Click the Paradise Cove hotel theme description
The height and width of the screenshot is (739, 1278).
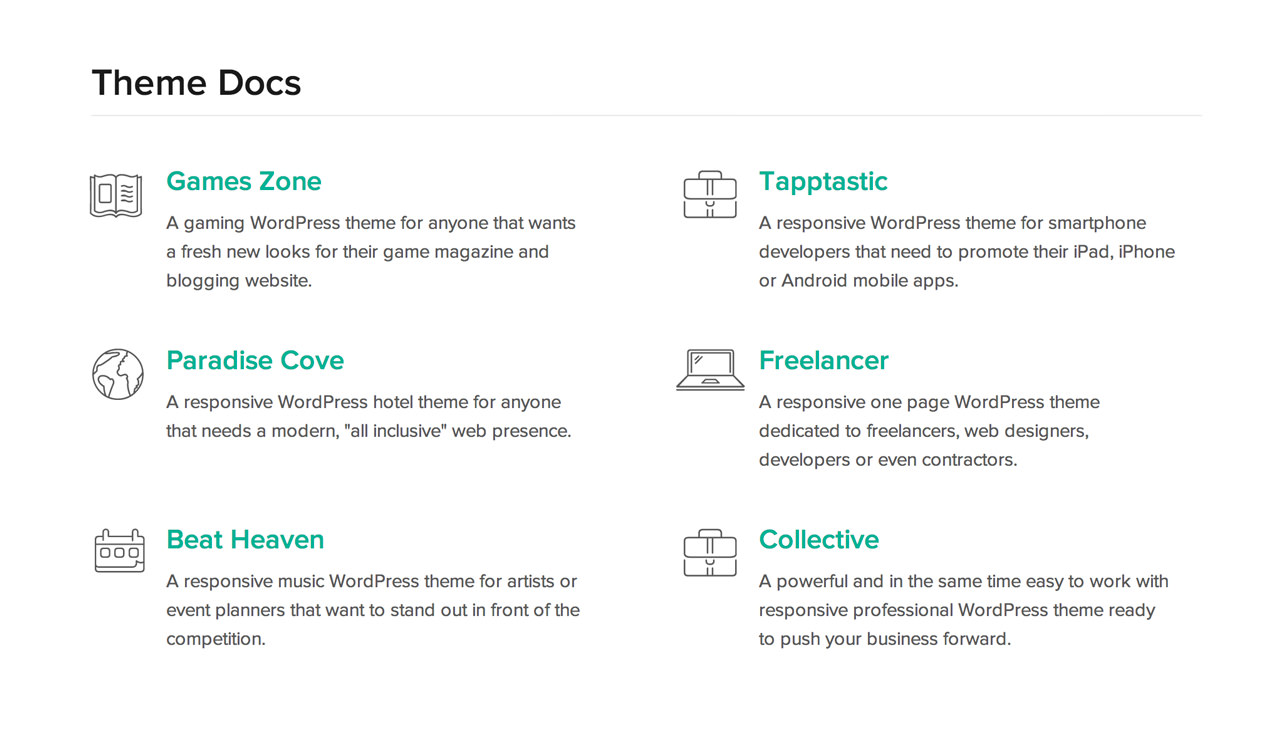(x=369, y=417)
